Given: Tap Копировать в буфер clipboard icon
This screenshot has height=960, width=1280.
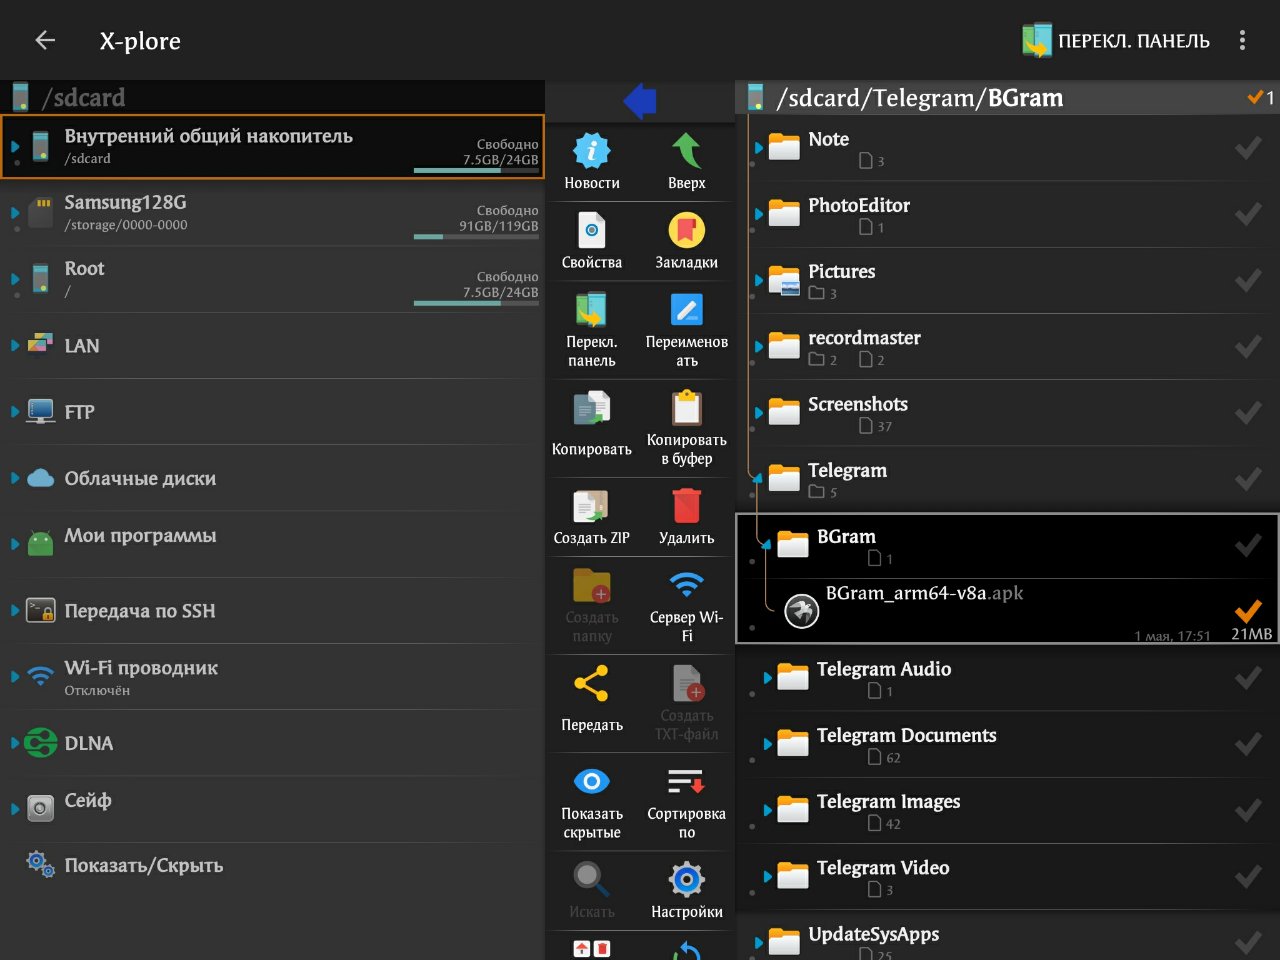Looking at the screenshot, I should coord(687,408).
